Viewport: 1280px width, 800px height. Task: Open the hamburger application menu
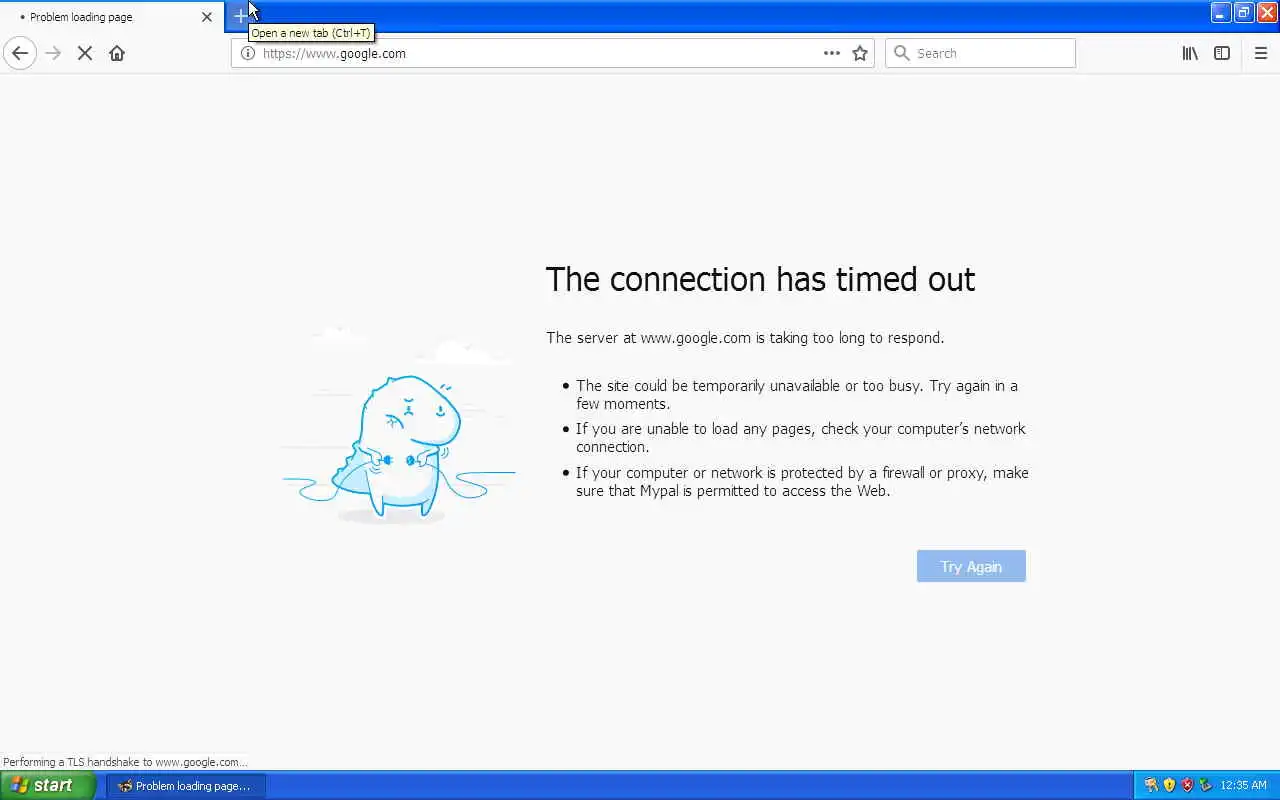point(1261,53)
